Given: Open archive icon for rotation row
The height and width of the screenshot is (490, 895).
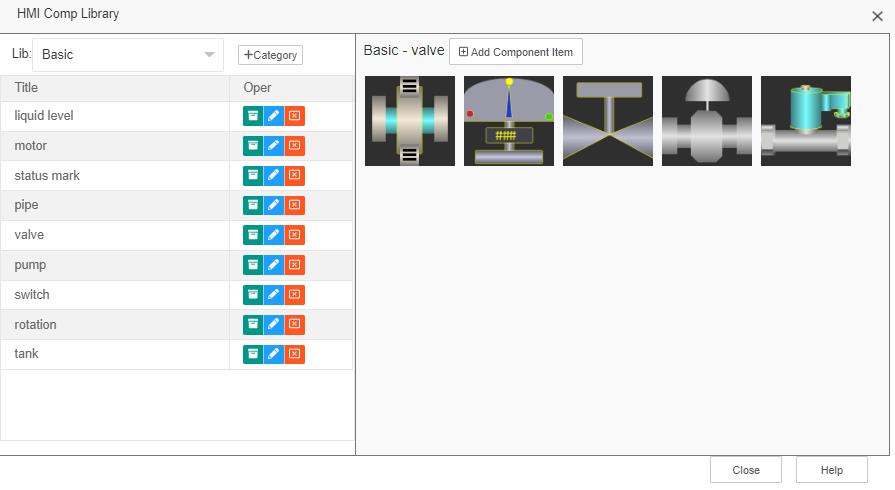Looking at the screenshot, I should point(253,324).
